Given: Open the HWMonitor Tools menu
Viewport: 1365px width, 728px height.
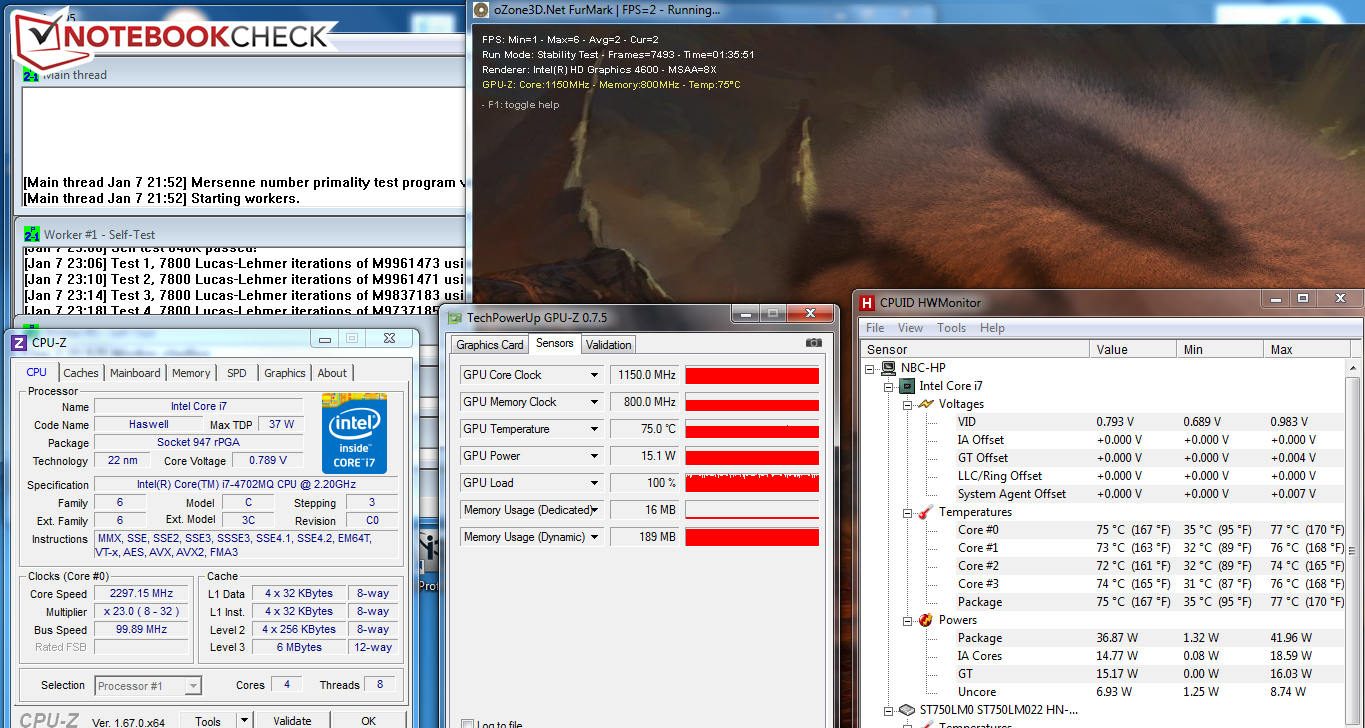Looking at the screenshot, I should 951,328.
